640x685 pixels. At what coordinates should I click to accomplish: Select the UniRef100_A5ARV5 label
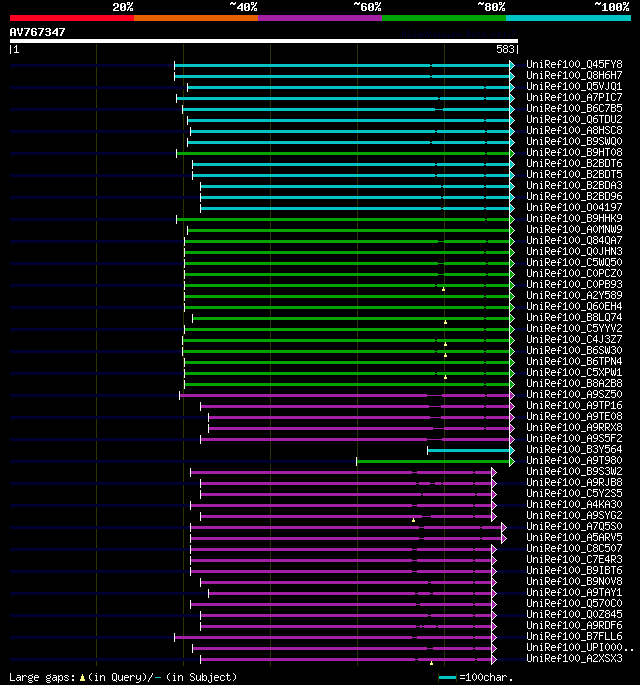(574, 537)
